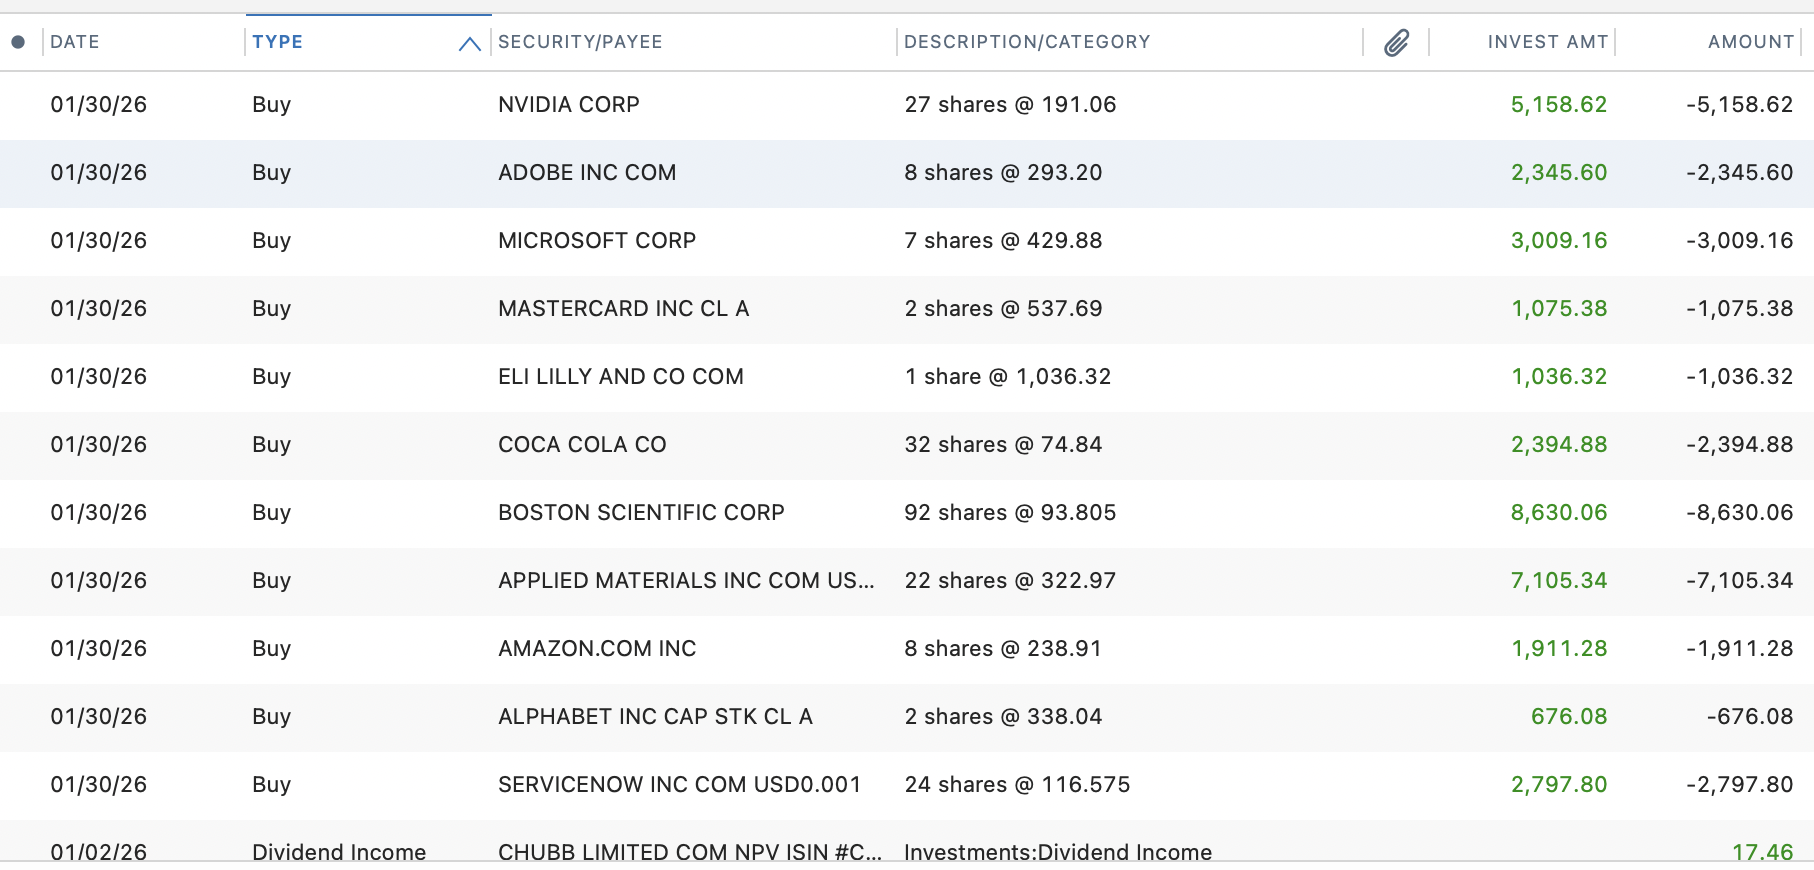Select the NVIDIA CORP buy transaction
1814x870 pixels.
pos(907,105)
